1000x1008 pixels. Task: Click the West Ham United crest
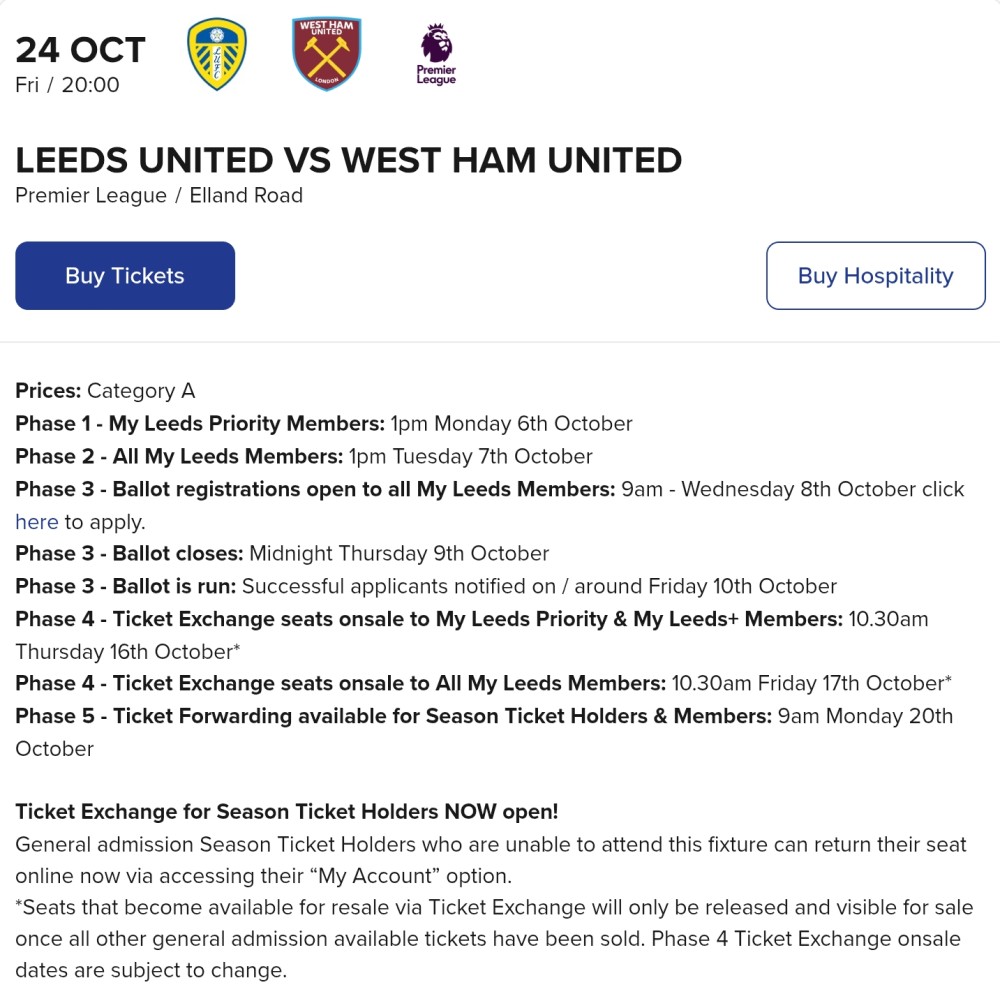[327, 54]
